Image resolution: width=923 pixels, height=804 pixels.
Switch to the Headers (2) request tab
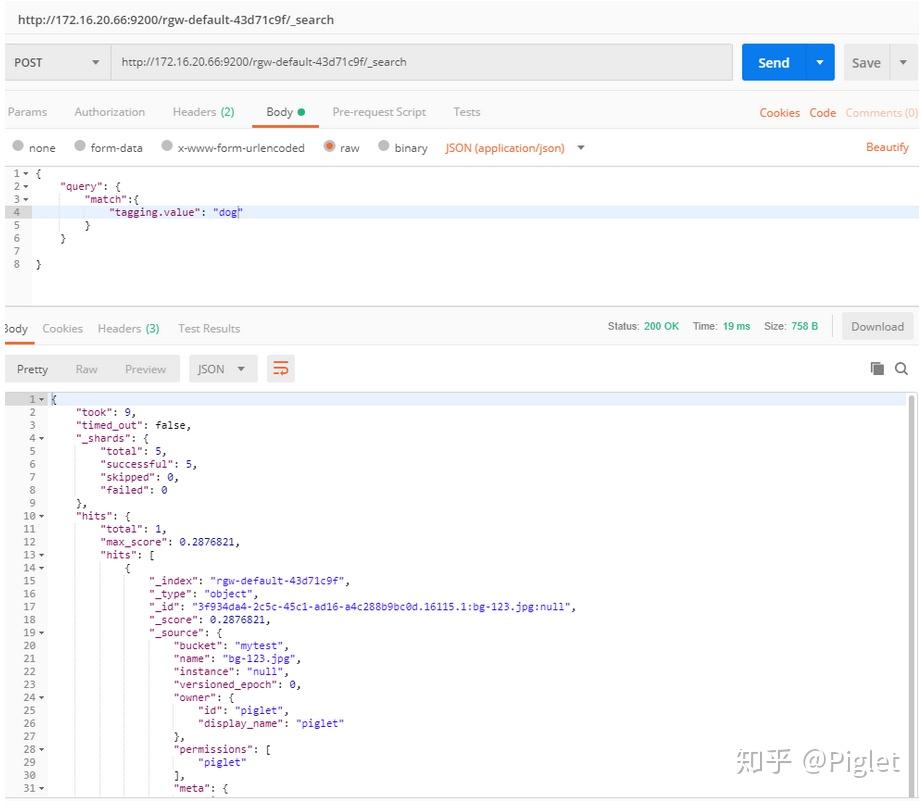click(x=203, y=112)
